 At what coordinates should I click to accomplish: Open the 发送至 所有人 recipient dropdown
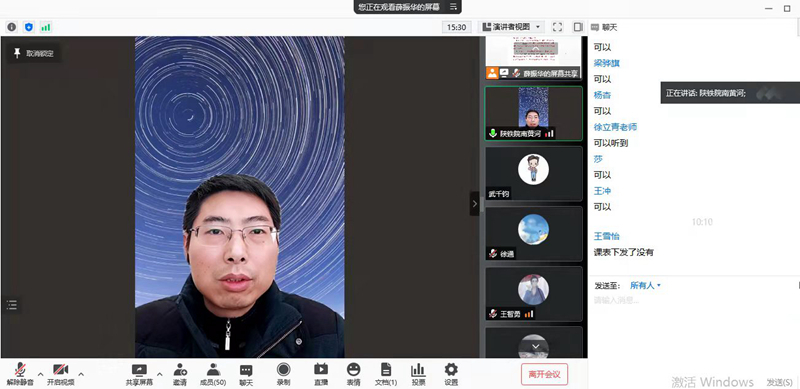click(x=645, y=285)
